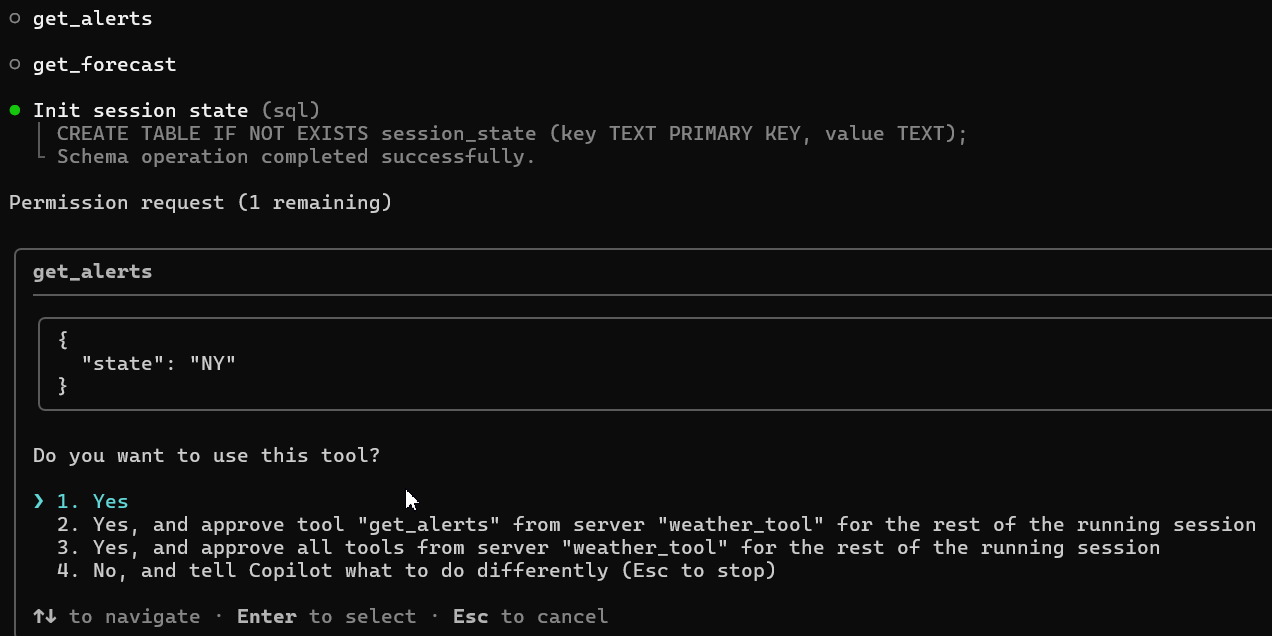Click the "Enter to select" hint
Image resolution: width=1272 pixels, height=636 pixels.
click(x=326, y=616)
